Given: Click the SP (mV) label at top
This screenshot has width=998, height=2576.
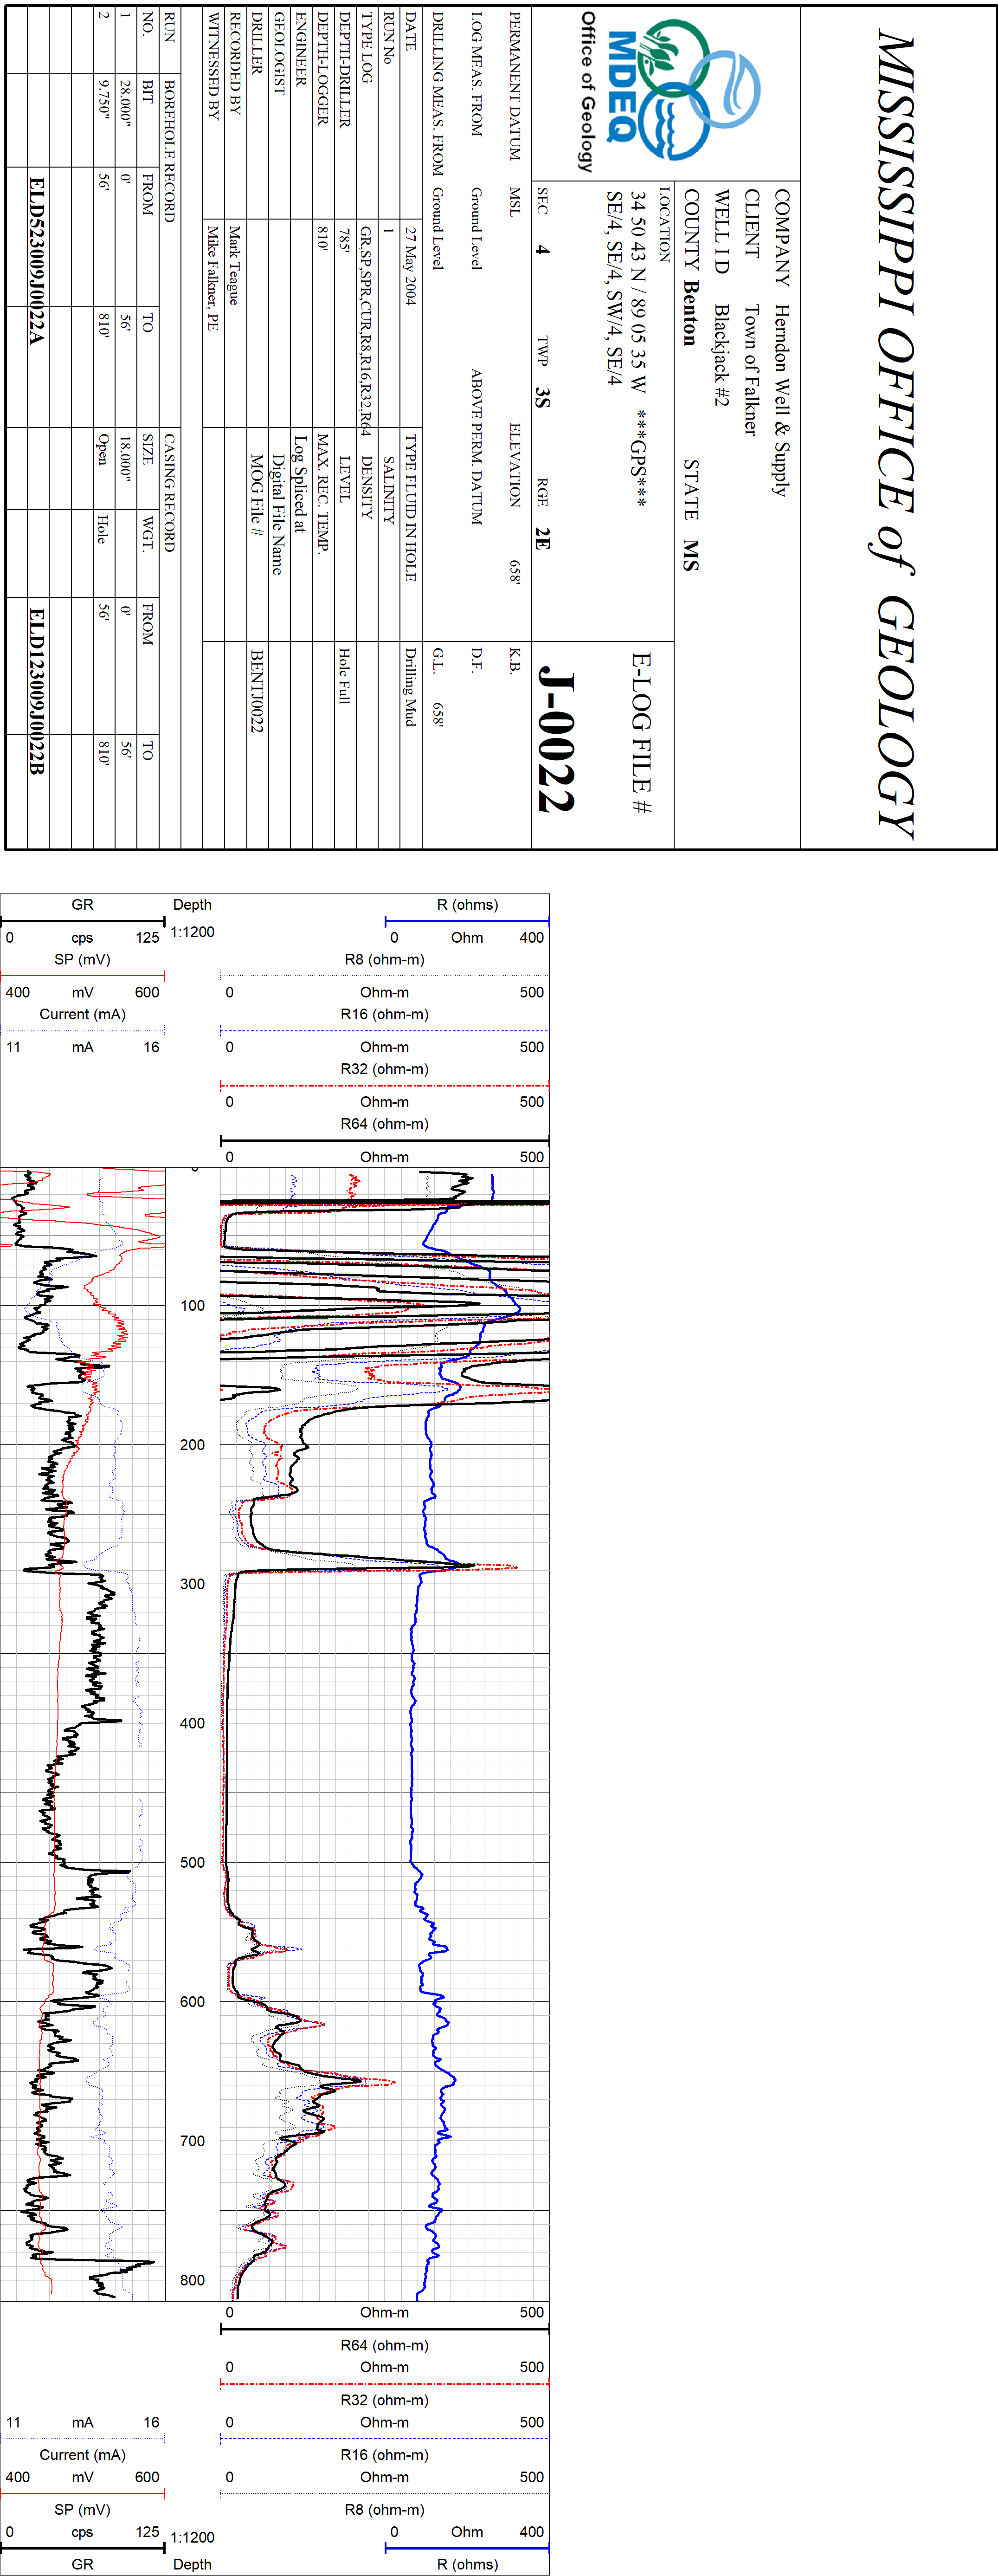Looking at the screenshot, I should 82,959.
